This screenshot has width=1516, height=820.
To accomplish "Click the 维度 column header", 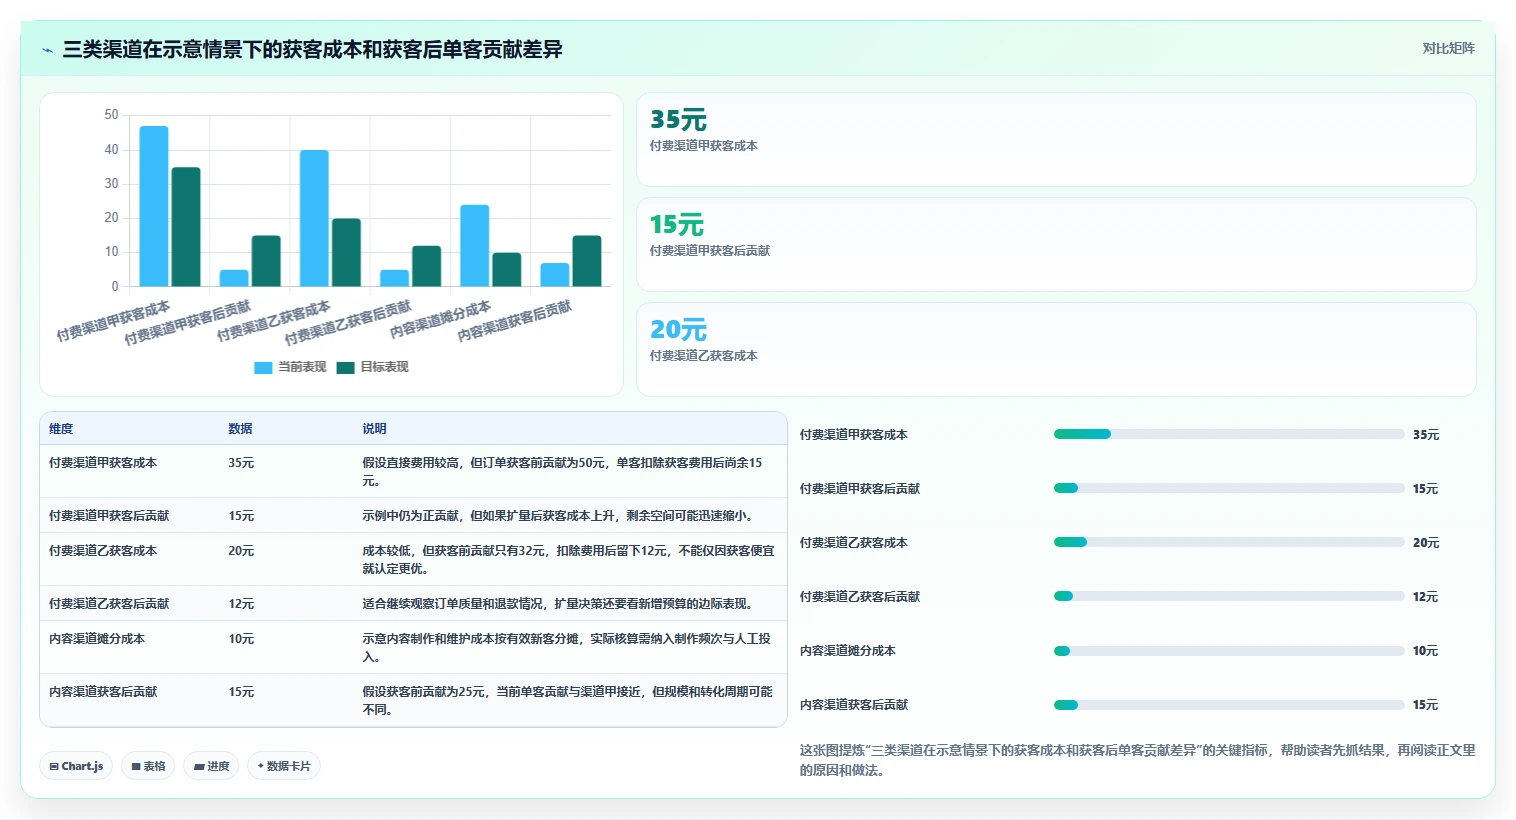I will click(61, 428).
